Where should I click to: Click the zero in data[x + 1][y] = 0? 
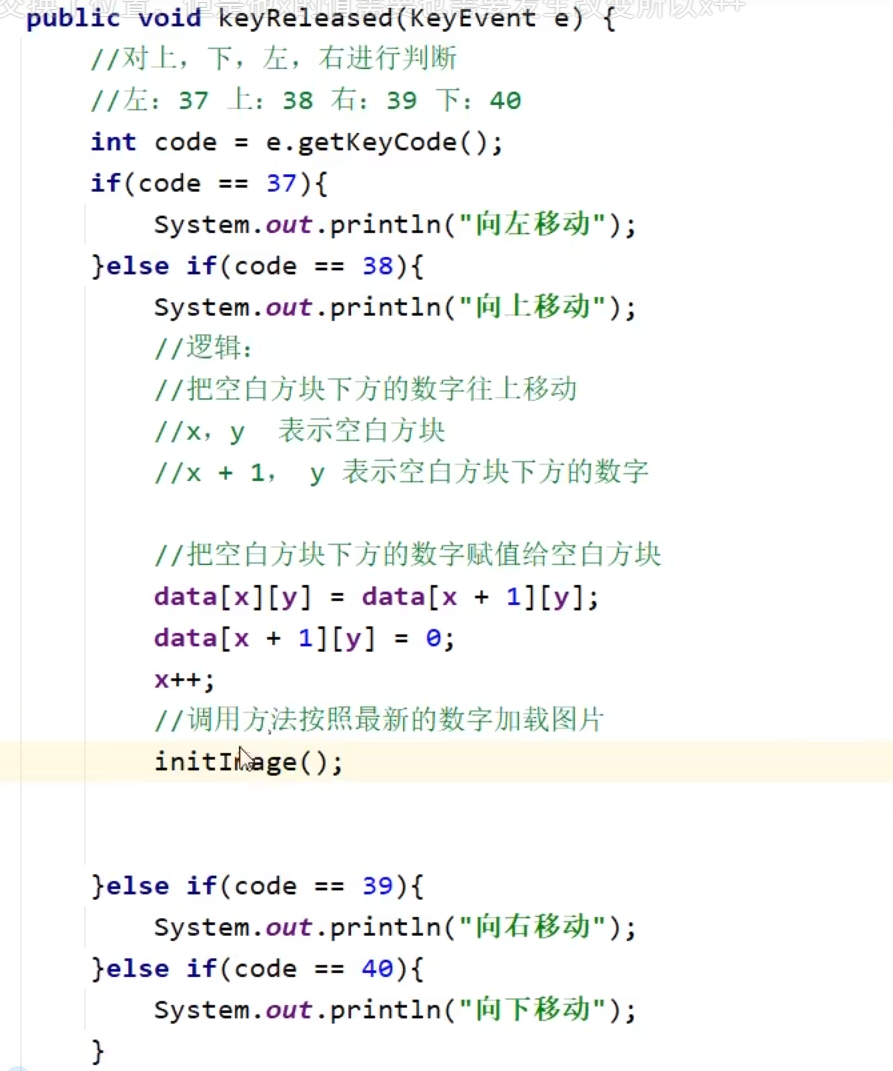432,638
